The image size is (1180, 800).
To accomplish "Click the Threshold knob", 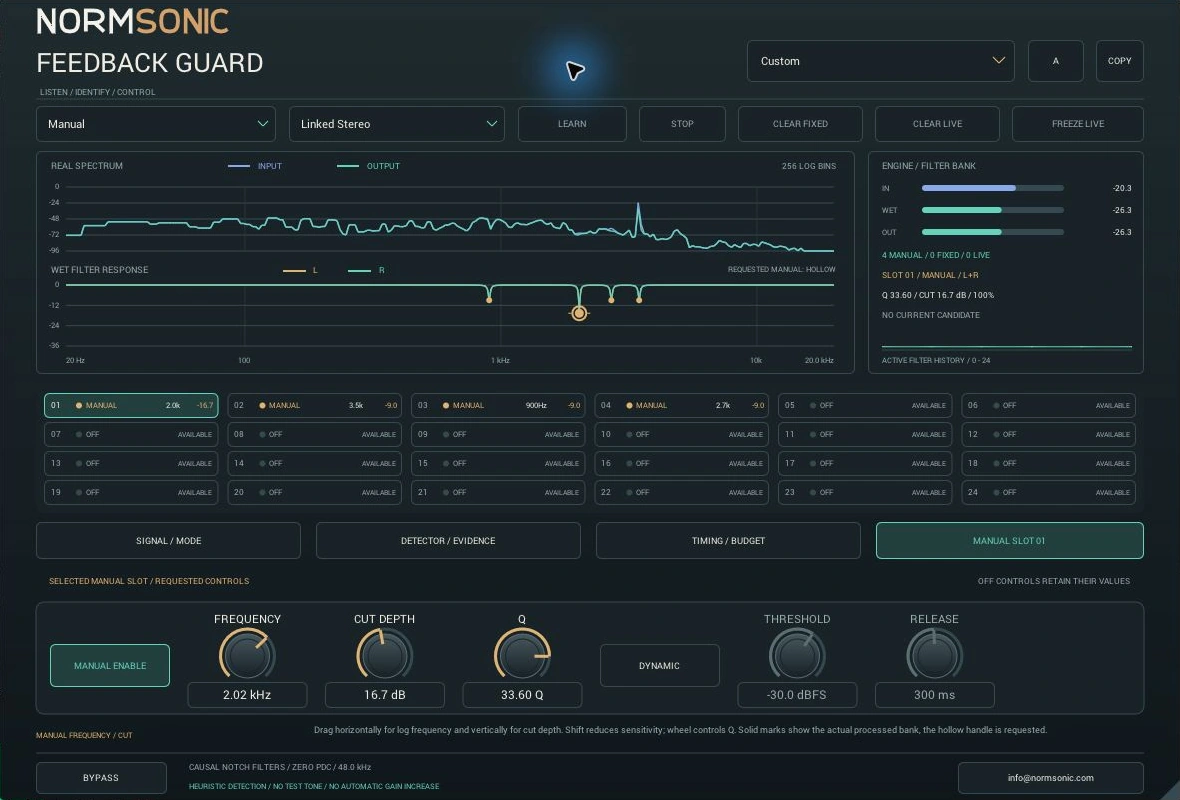I will point(797,654).
